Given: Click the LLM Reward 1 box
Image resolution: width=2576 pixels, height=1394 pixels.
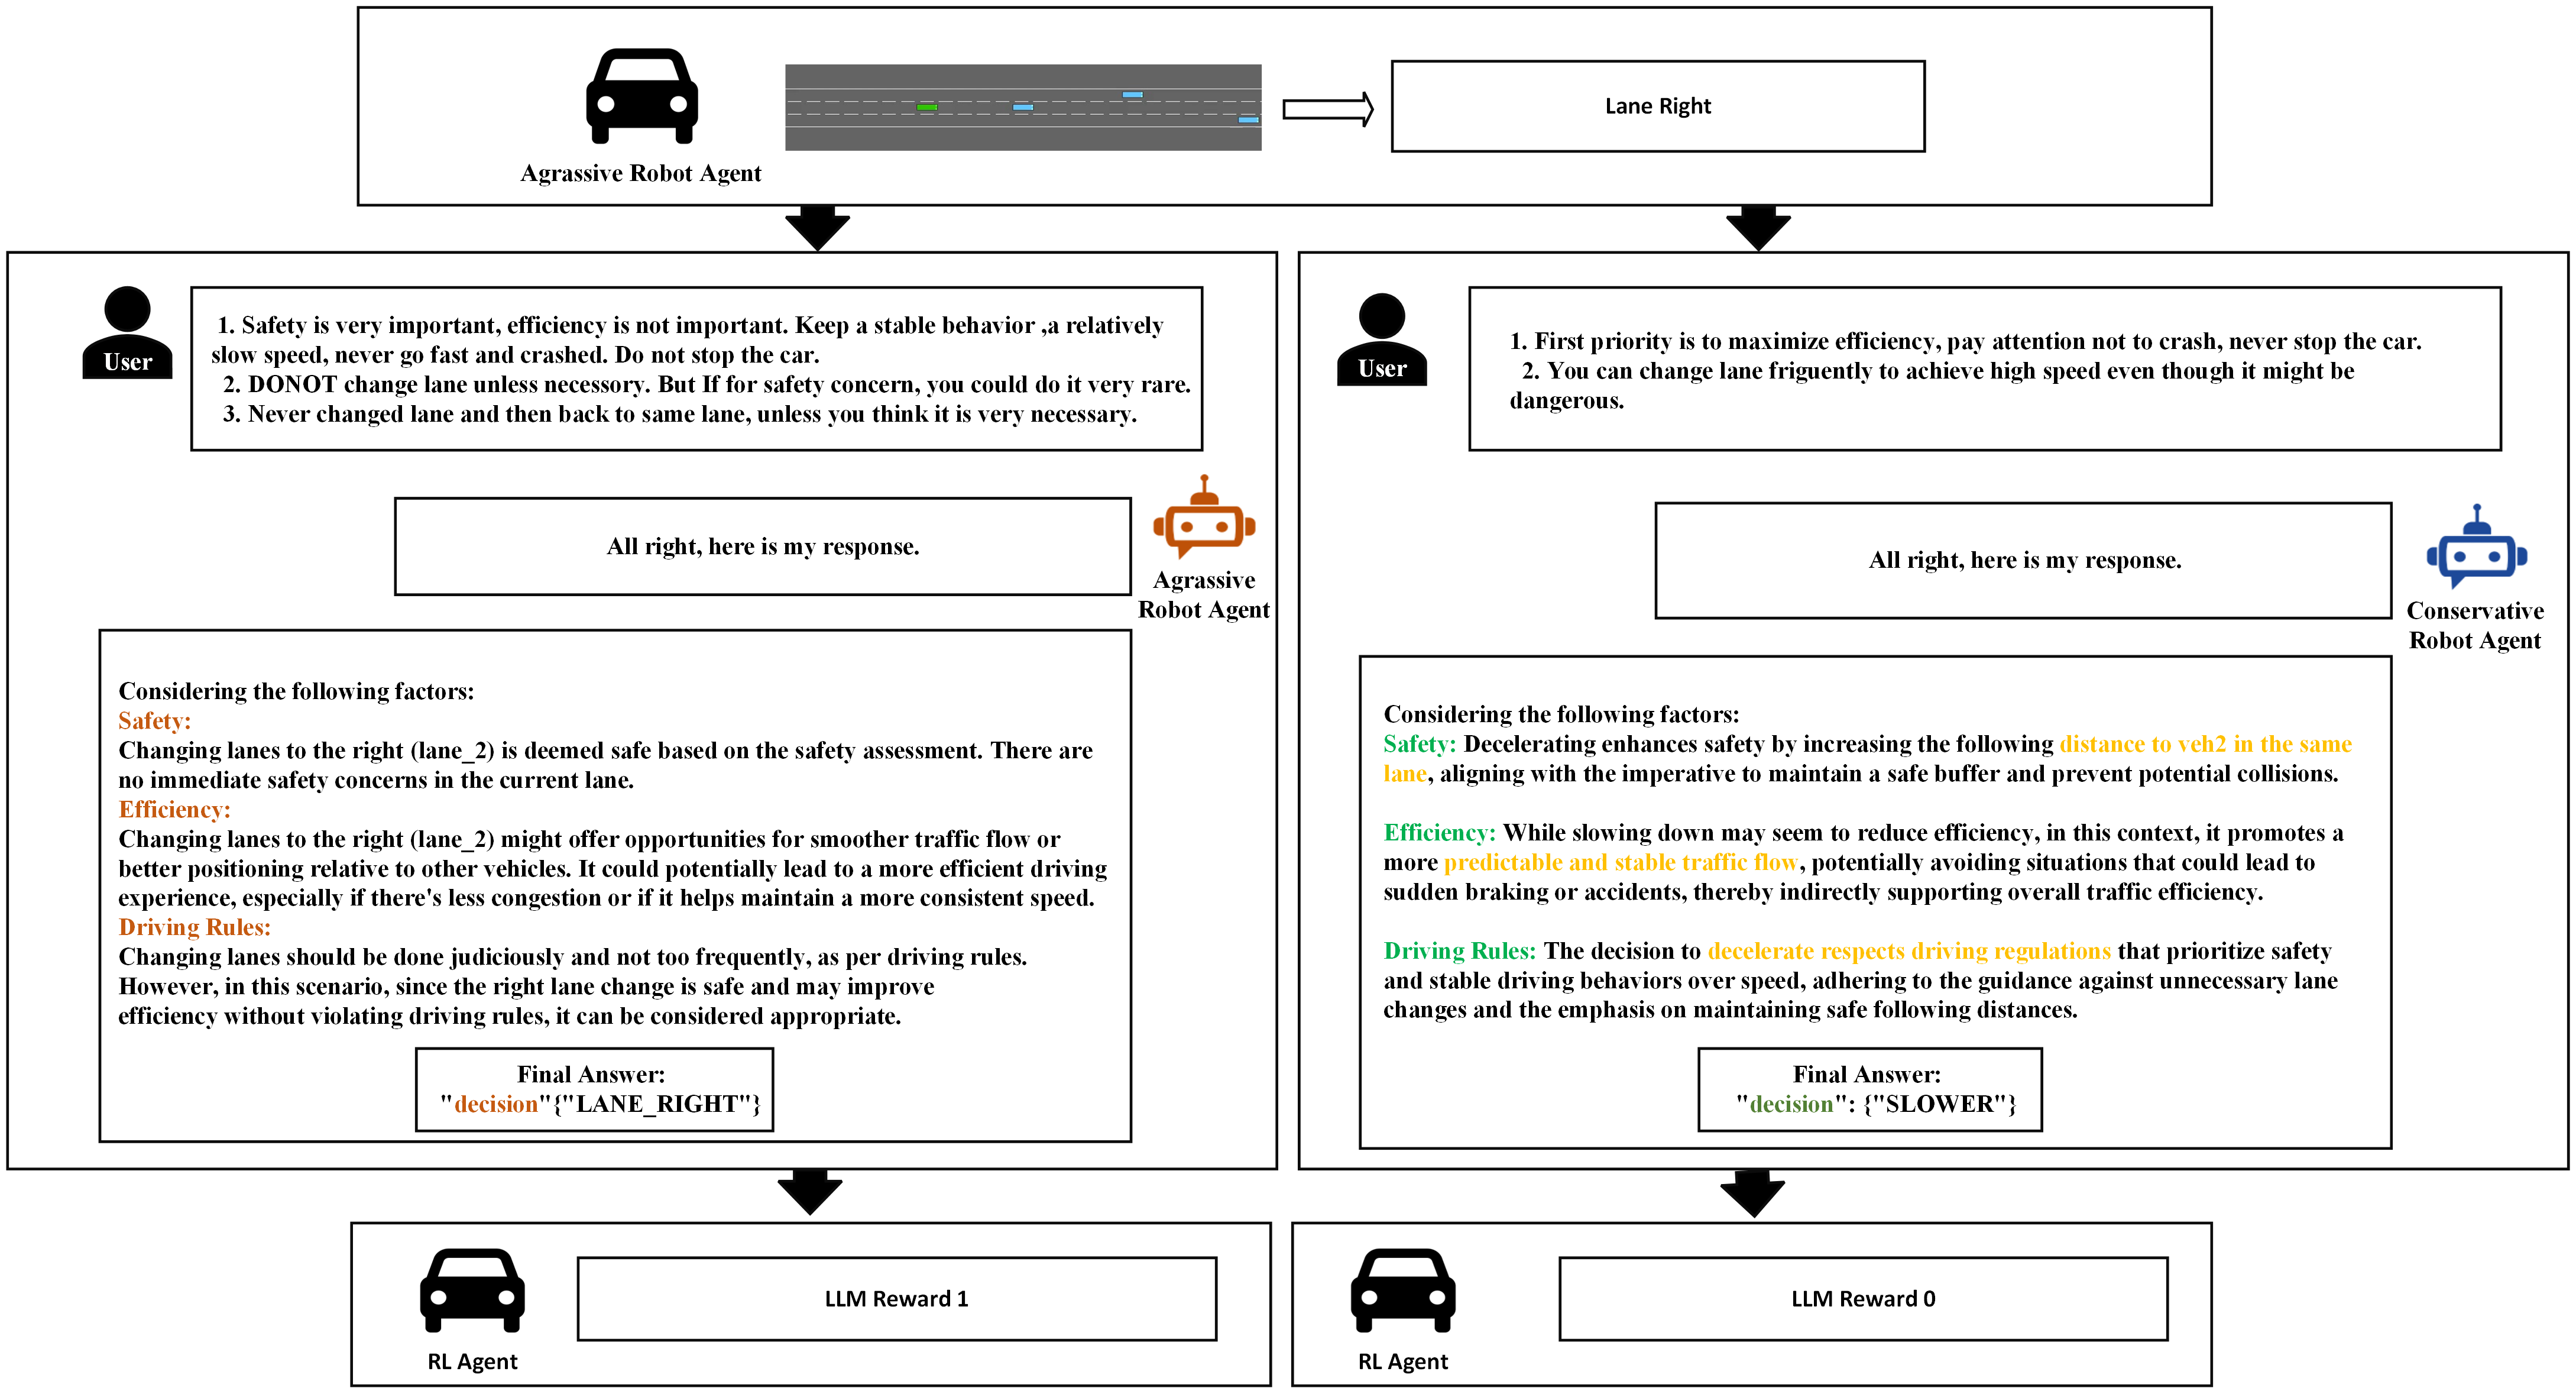Looking at the screenshot, I should pyautogui.click(x=896, y=1298).
